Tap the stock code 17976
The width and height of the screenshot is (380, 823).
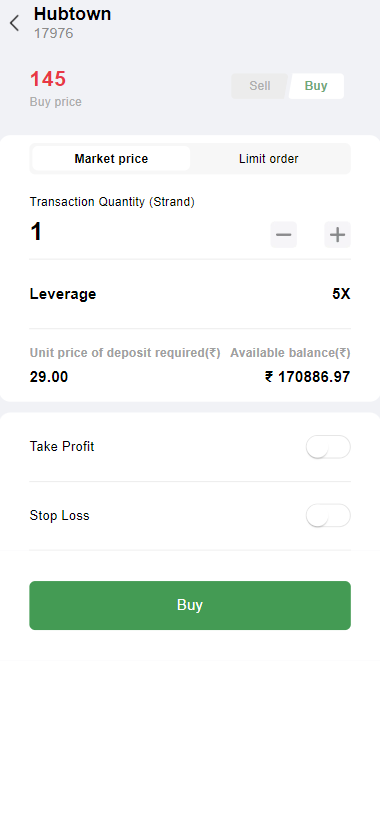pyautogui.click(x=54, y=34)
